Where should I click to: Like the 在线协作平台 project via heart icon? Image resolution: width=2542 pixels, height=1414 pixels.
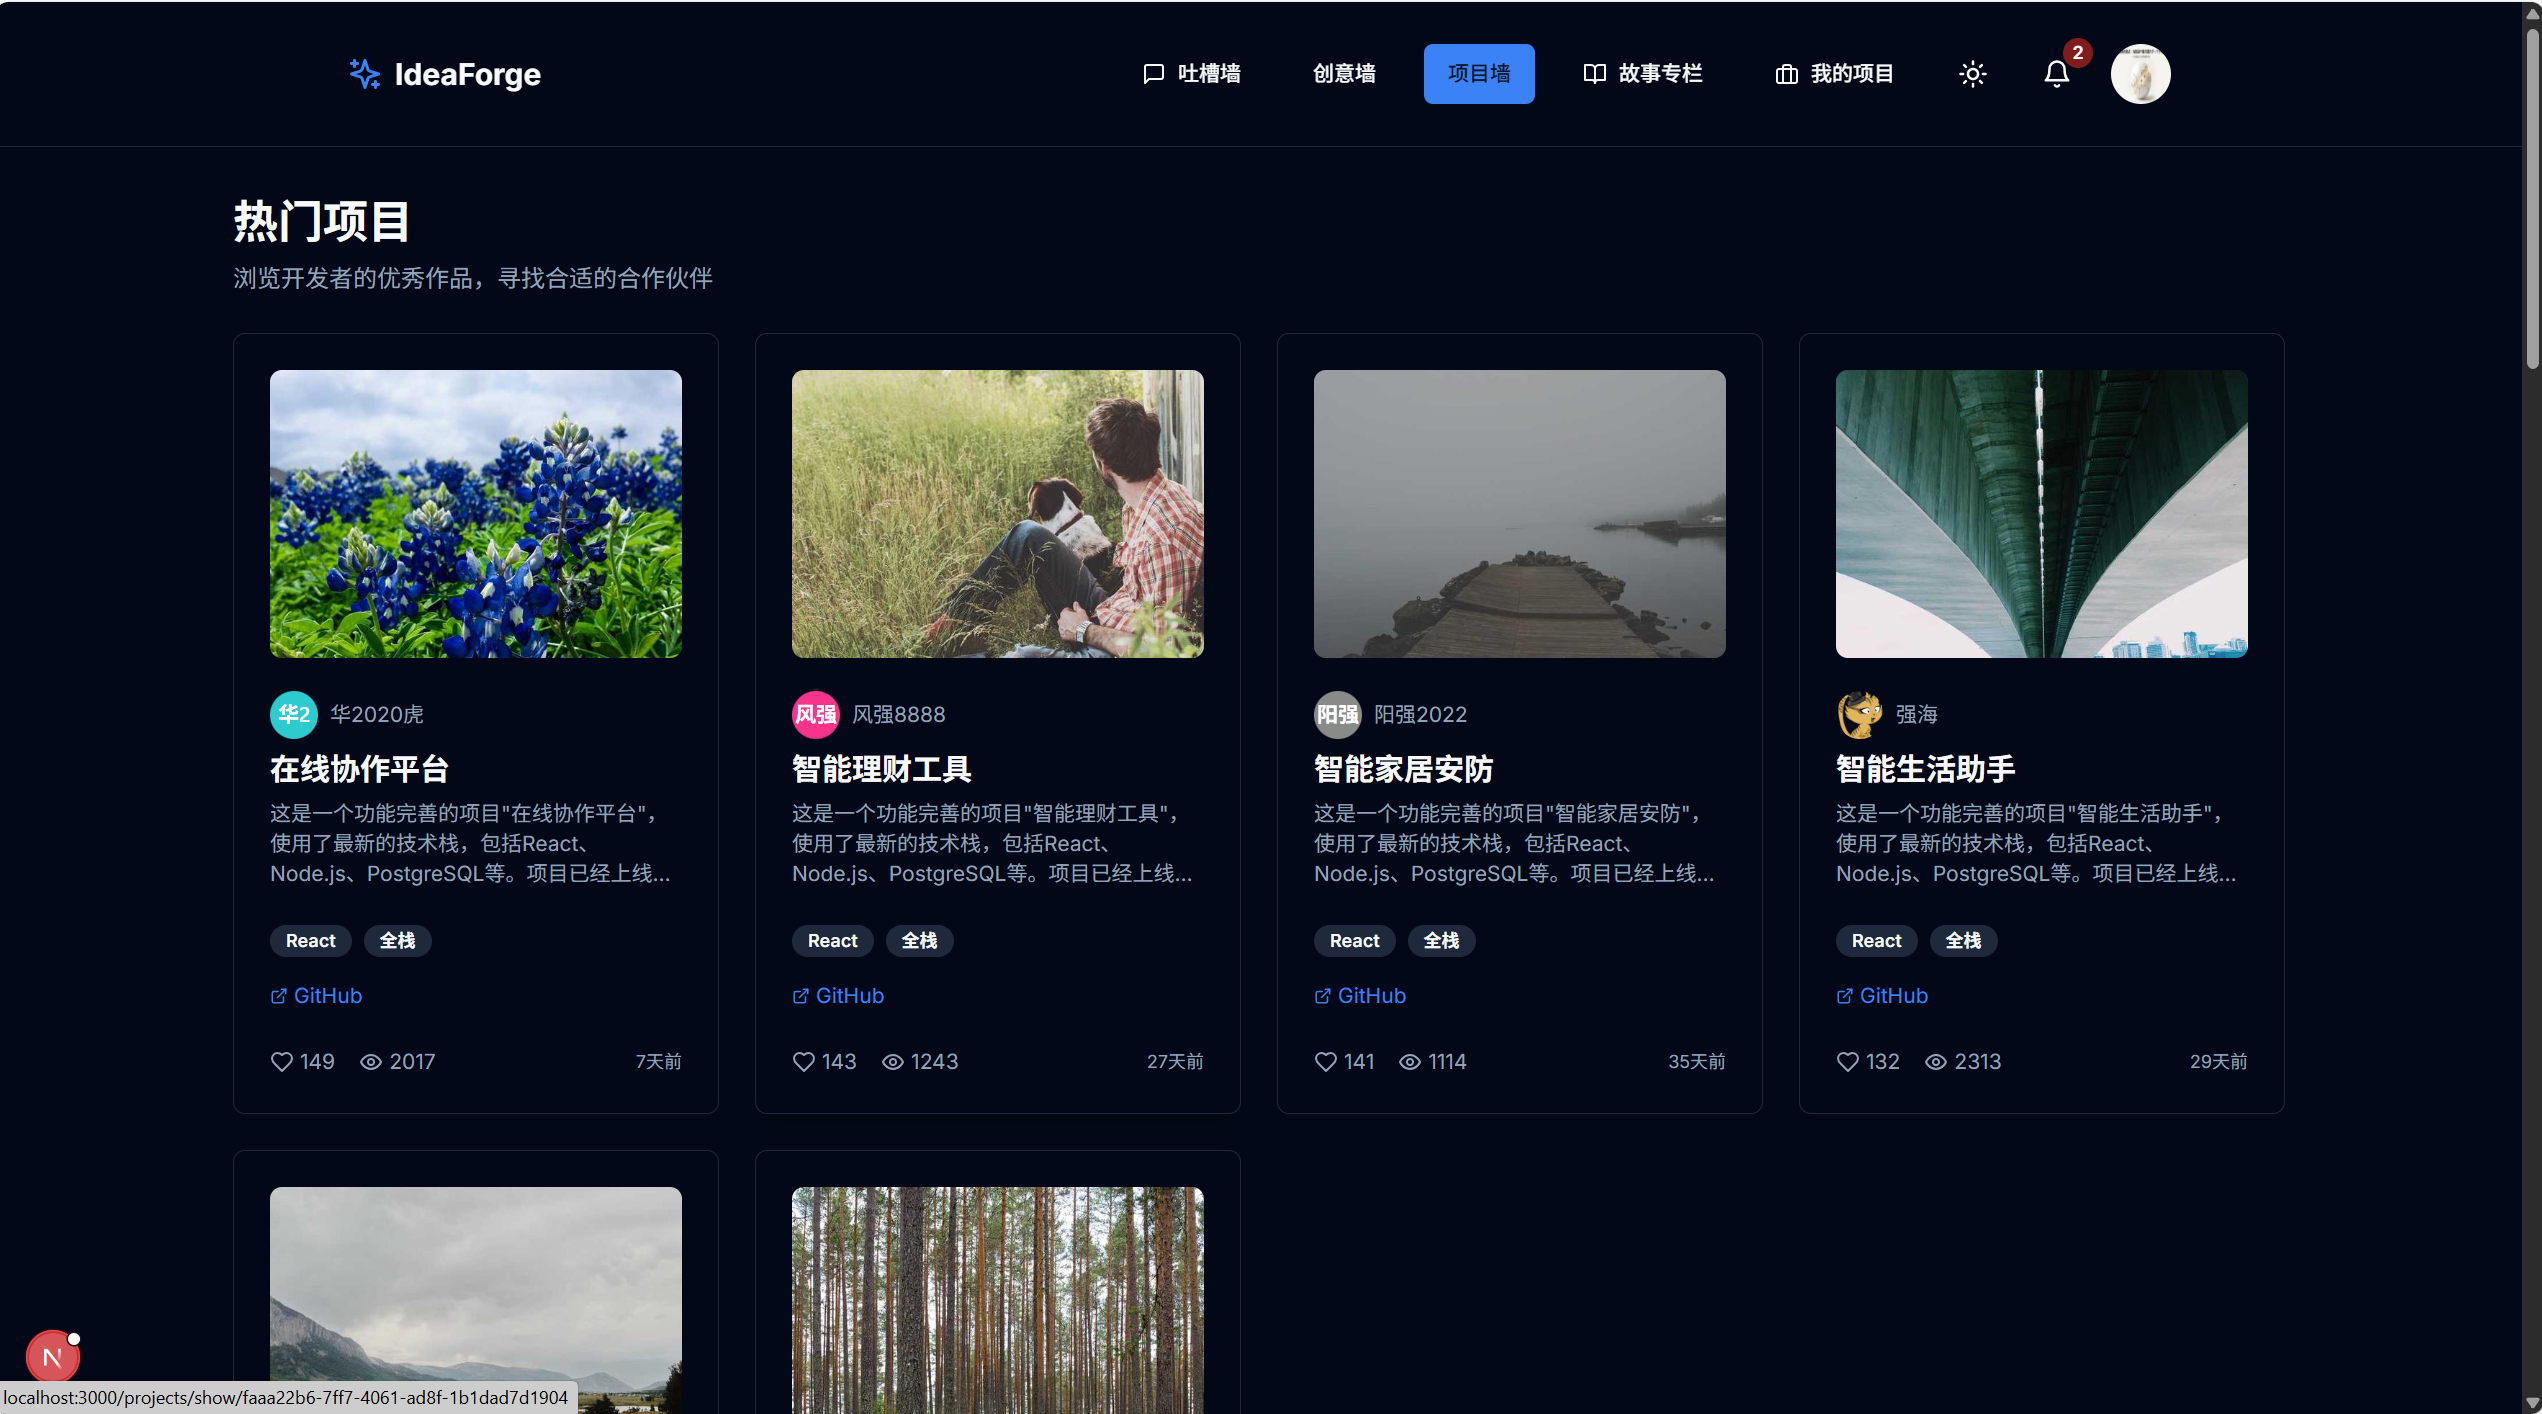(x=282, y=1061)
